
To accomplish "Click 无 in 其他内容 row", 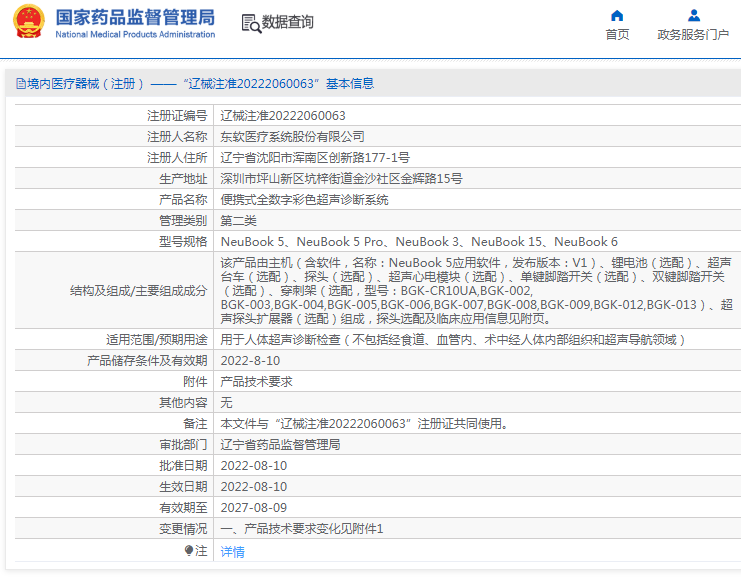I will (226, 403).
